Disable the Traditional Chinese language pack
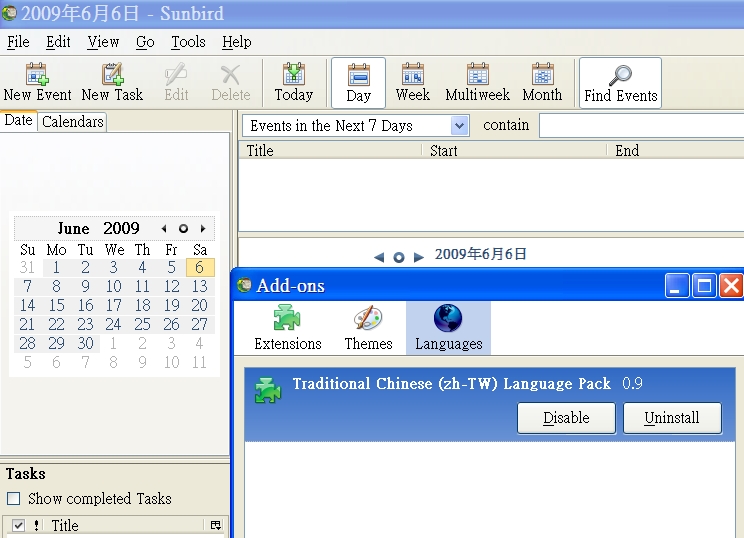Viewport: 744px width, 538px height. (566, 418)
